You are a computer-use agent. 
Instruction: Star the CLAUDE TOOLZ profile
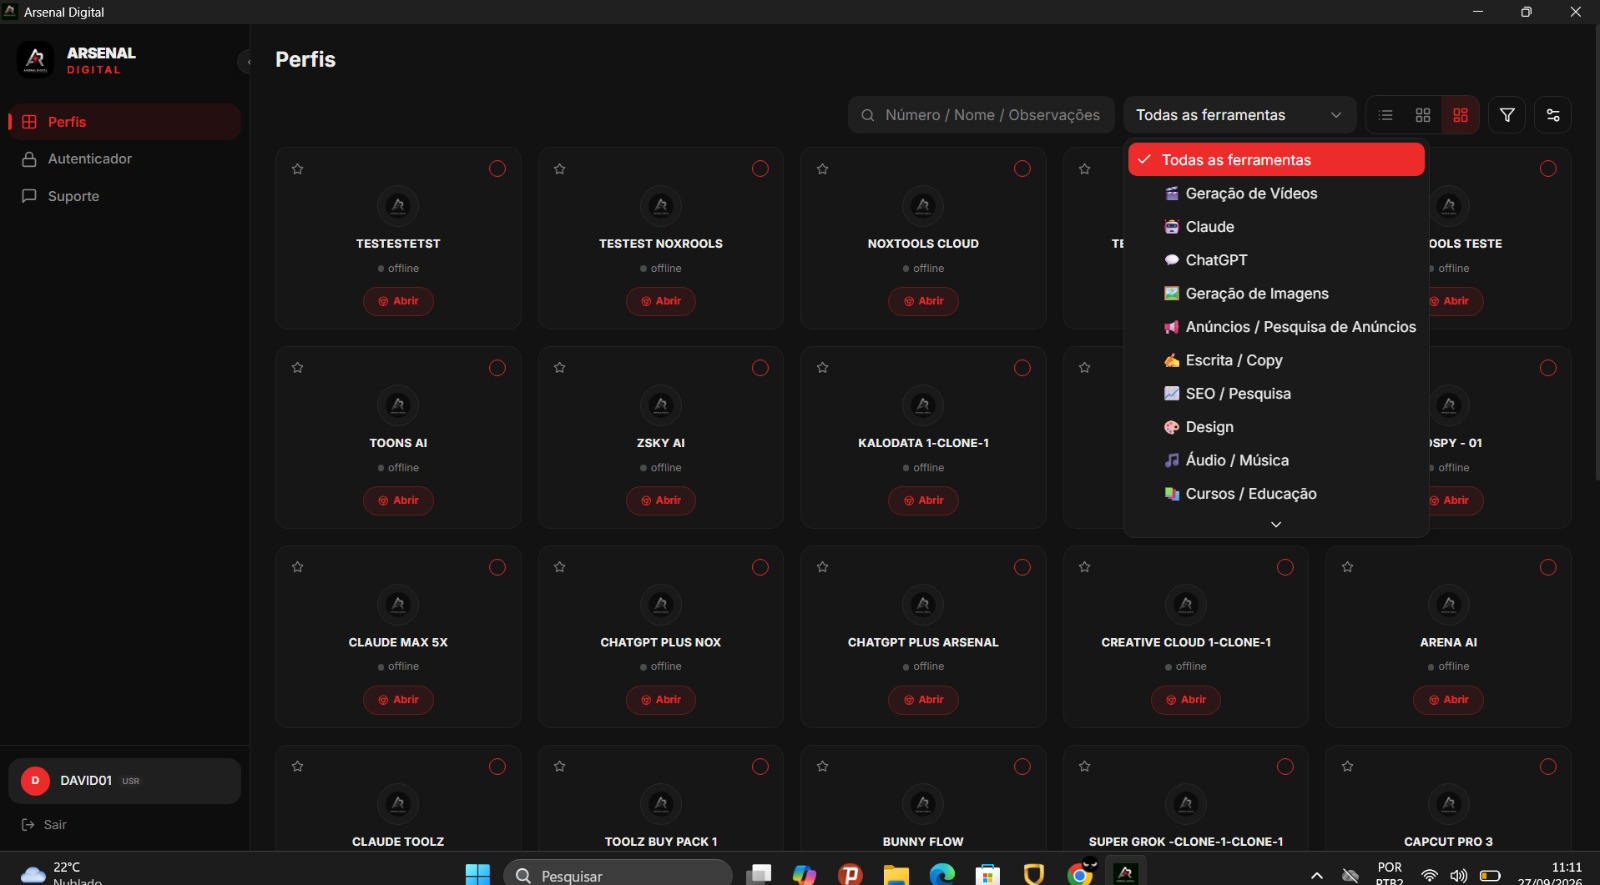[297, 766]
